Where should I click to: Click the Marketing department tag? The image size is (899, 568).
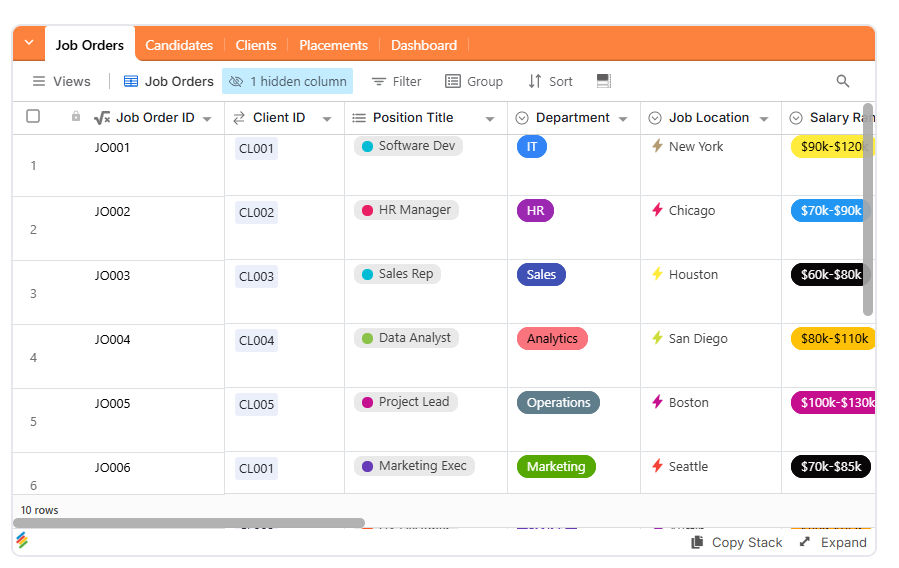tap(556, 467)
